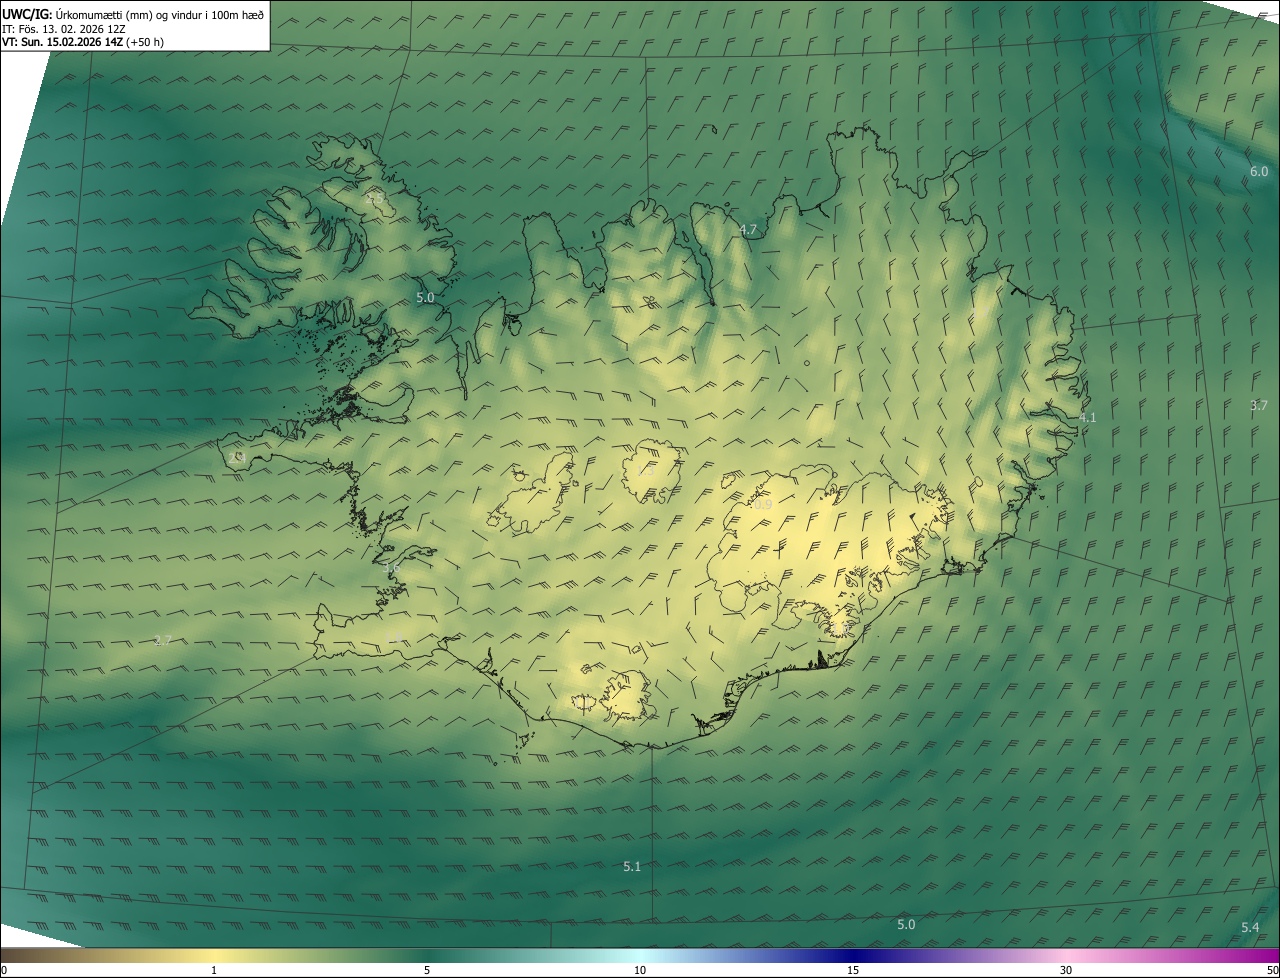Click the map title 'Úrkomumætti (mm) og vindur í 100m hæð'
1280x978 pixels.
[x=159, y=14]
